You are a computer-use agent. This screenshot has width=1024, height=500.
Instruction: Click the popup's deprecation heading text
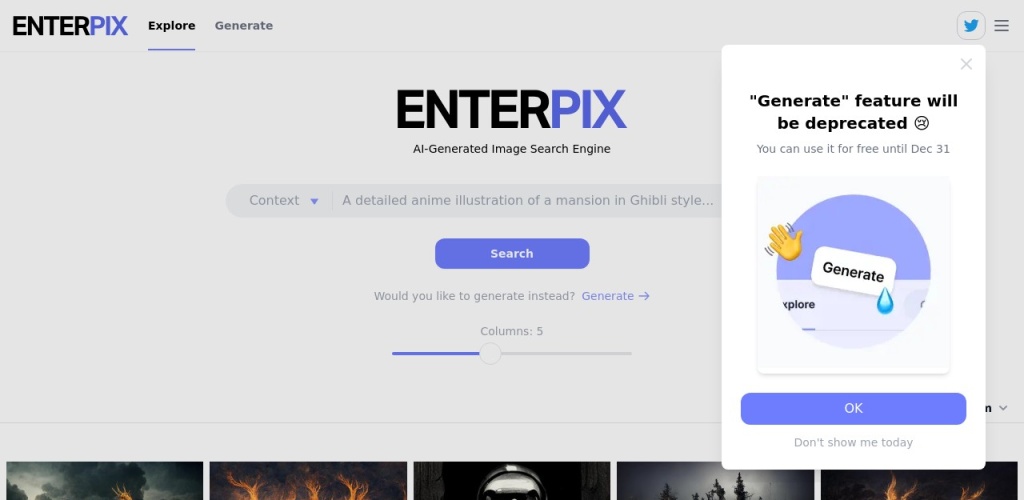(x=853, y=111)
